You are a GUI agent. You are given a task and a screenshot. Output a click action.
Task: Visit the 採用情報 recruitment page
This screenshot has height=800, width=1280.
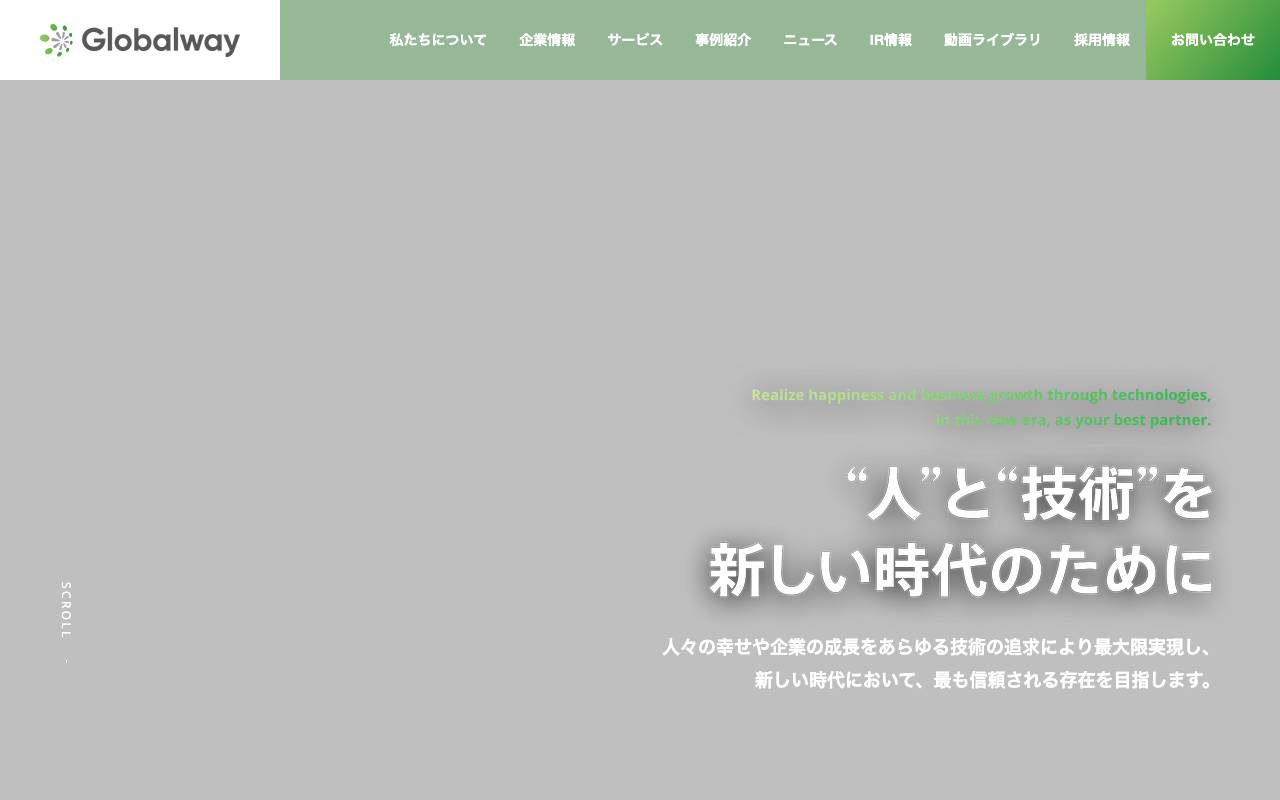click(x=1102, y=40)
